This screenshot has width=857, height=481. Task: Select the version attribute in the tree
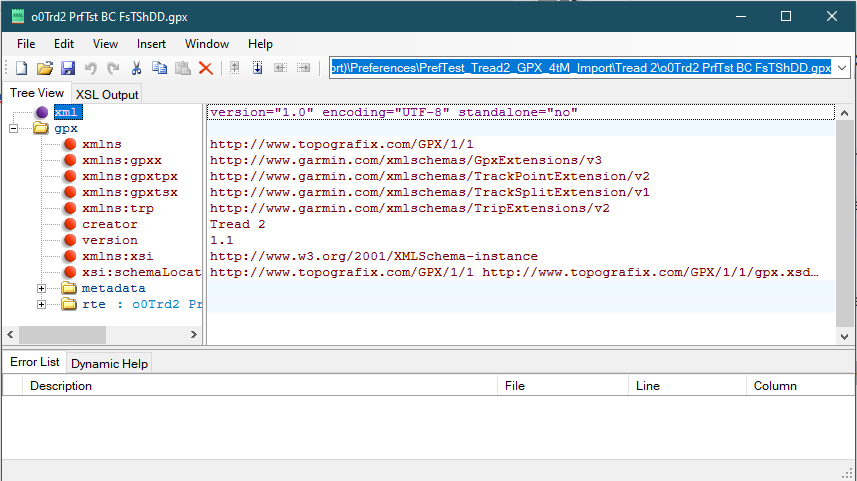(109, 240)
